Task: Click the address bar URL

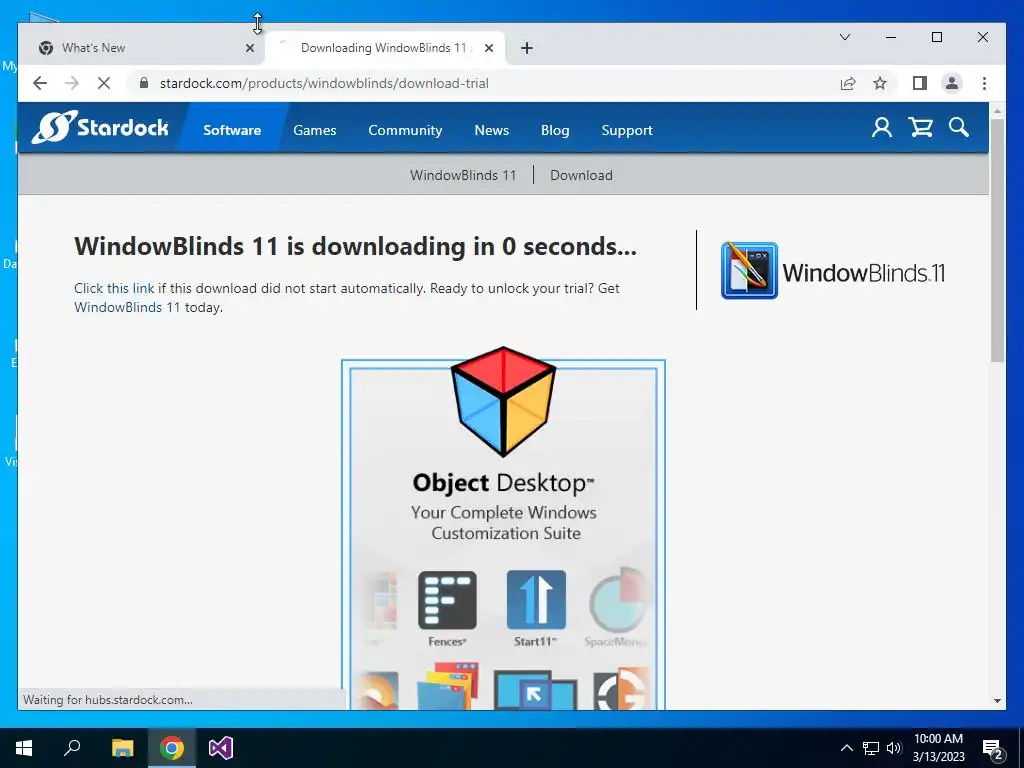Action: click(x=324, y=84)
